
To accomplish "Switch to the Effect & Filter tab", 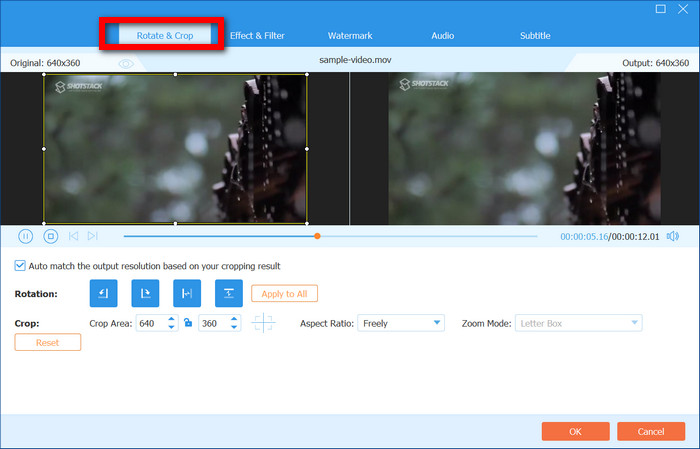I will tap(257, 35).
